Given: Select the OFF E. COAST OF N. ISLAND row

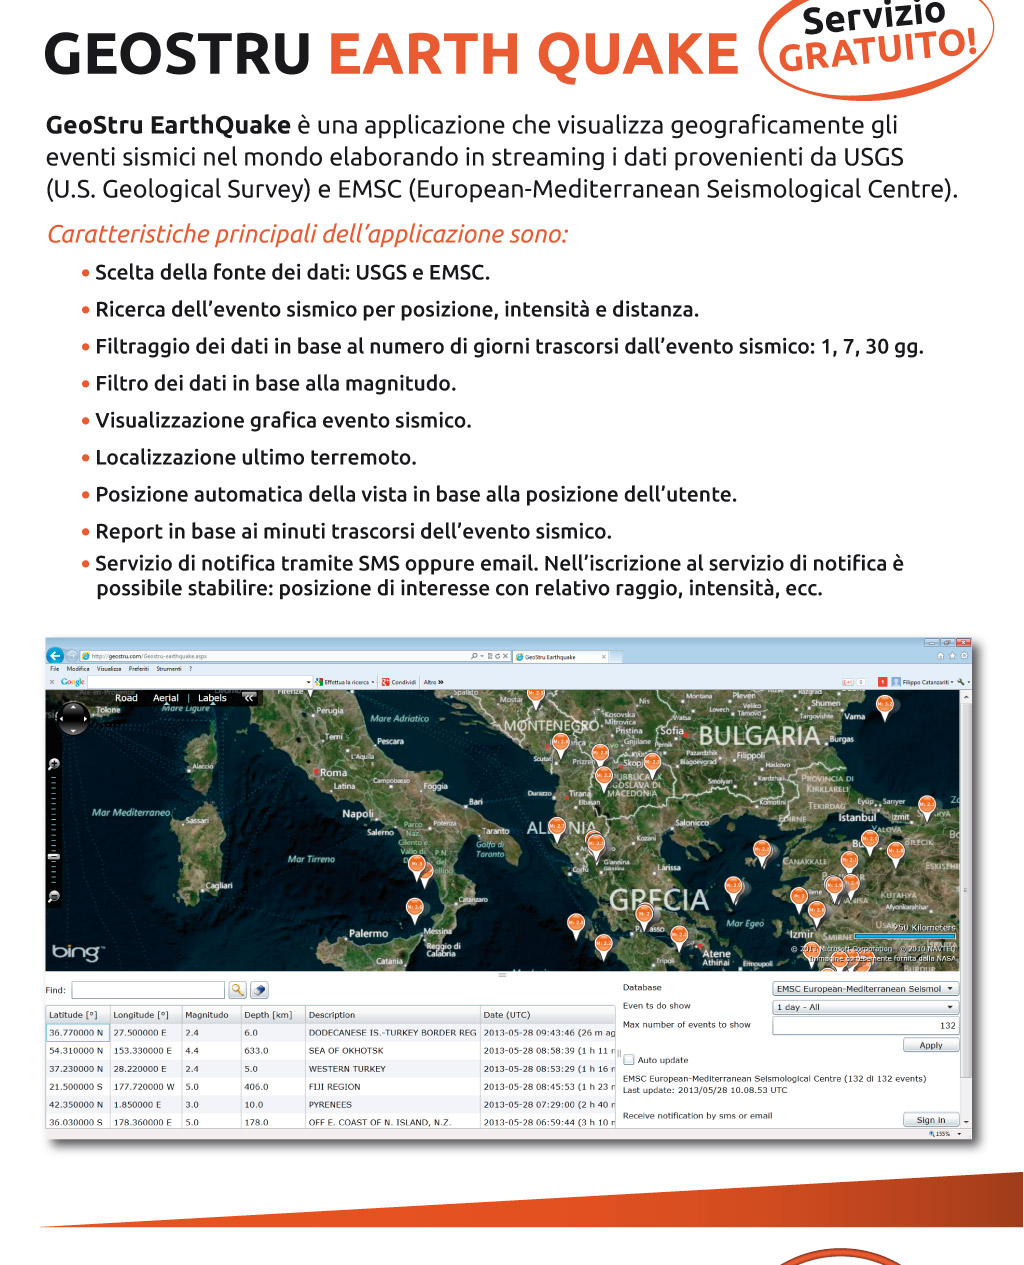Looking at the screenshot, I should tap(331, 1122).
